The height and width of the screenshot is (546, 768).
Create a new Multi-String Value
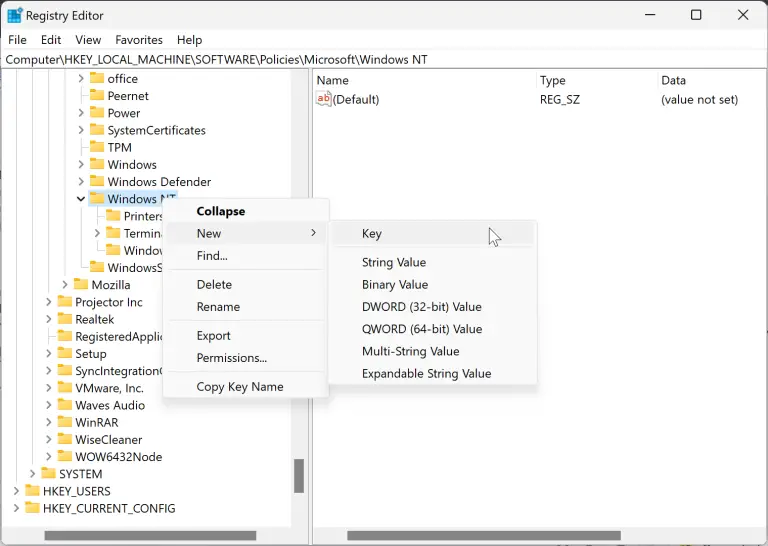coord(433,351)
